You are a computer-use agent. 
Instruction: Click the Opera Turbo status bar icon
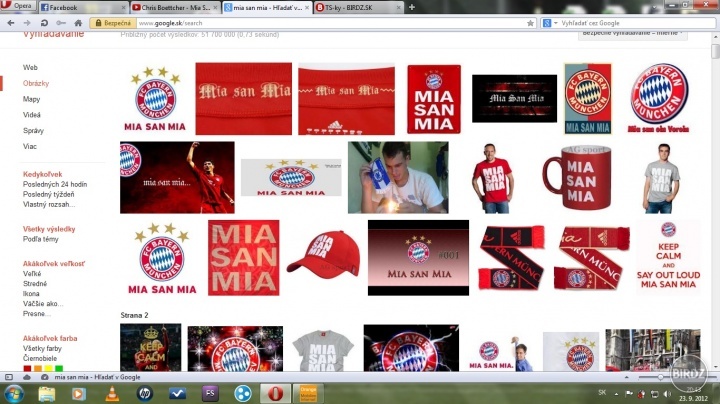45,377
